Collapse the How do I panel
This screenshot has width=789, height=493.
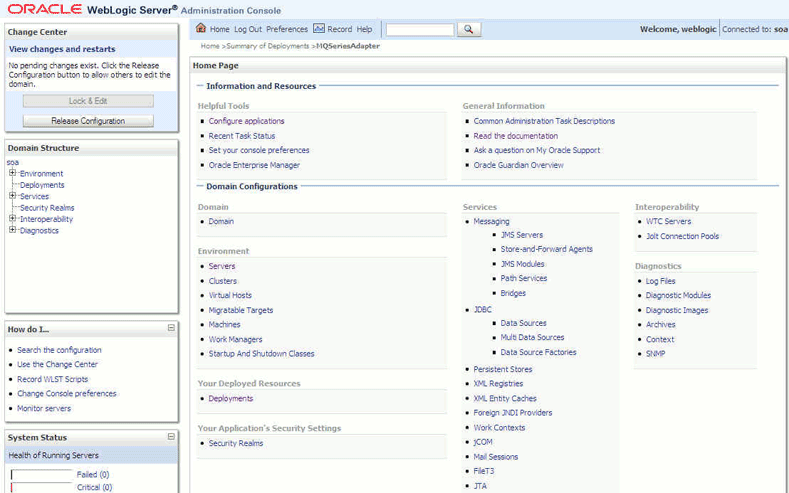pos(171,328)
